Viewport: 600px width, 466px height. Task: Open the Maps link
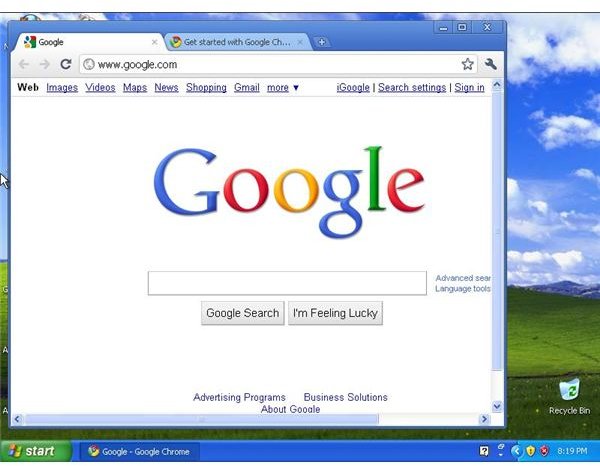click(135, 88)
